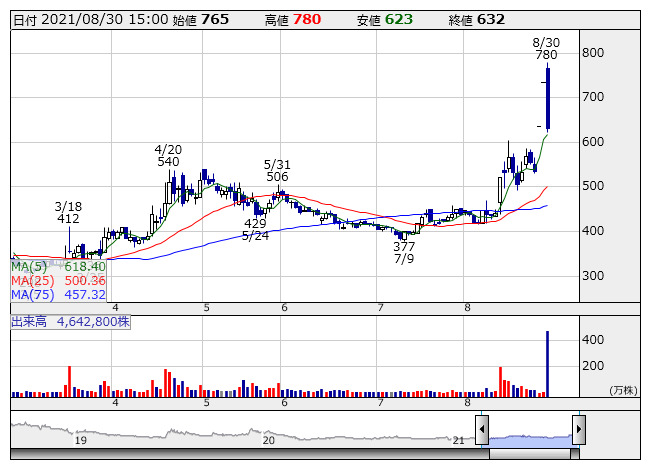The height and width of the screenshot is (470, 653).
Task: Click the 300 price axis label
Action: (593, 275)
